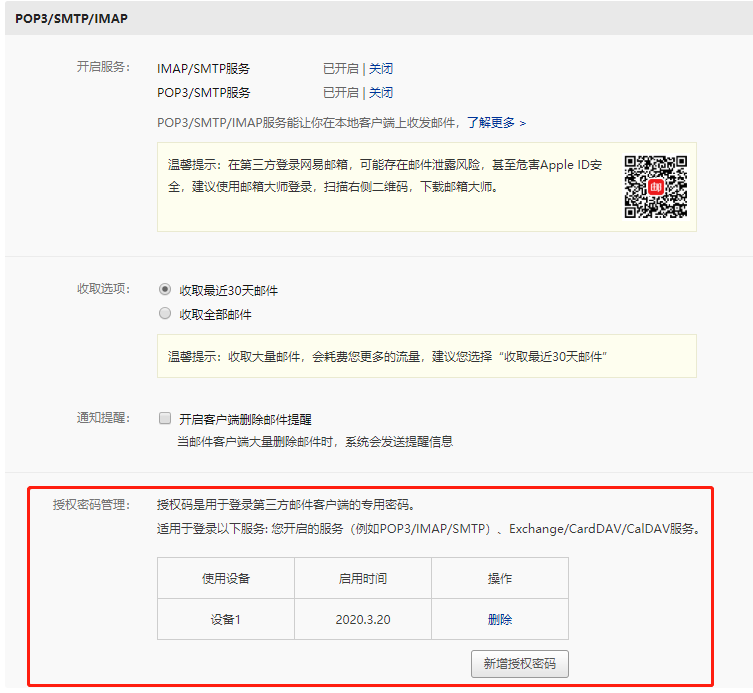Click the 授权密码管理 label
Viewport: 753px width, 693px height.
pos(91,504)
